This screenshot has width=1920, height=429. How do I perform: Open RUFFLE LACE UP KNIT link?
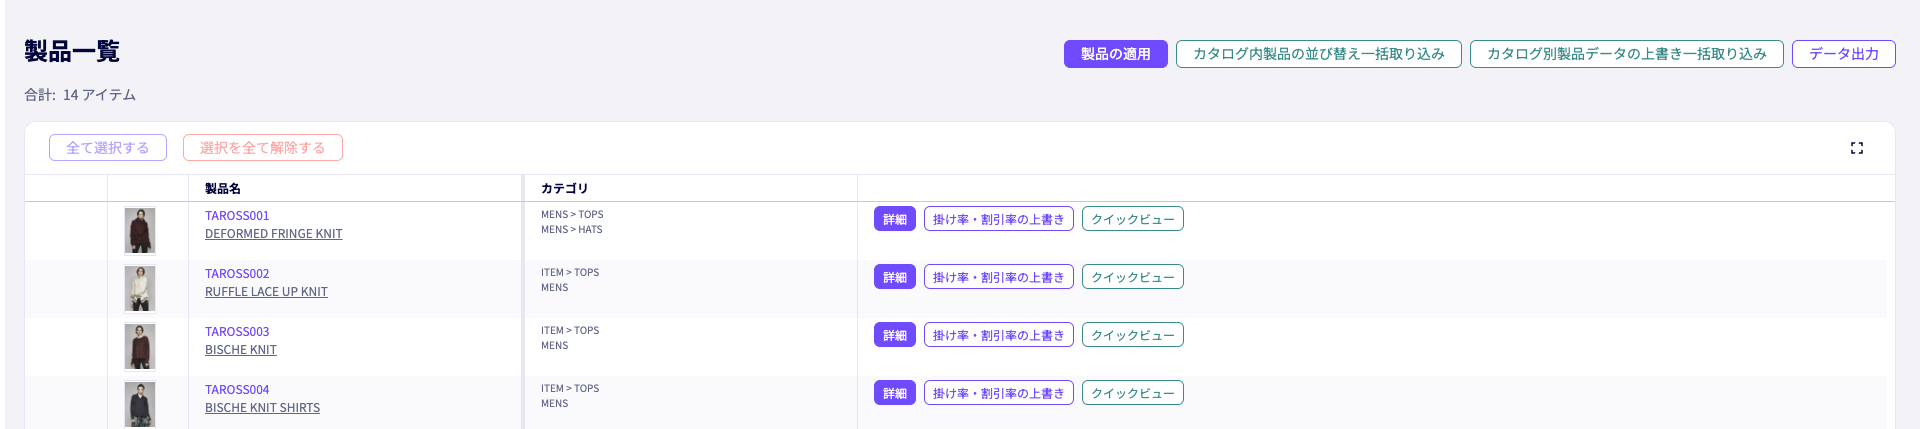(x=266, y=292)
